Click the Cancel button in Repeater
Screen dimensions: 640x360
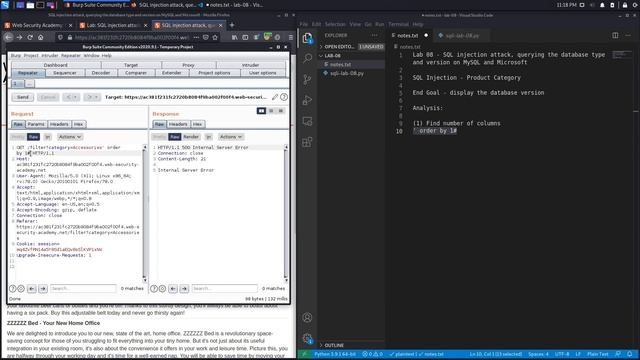[x=48, y=97]
